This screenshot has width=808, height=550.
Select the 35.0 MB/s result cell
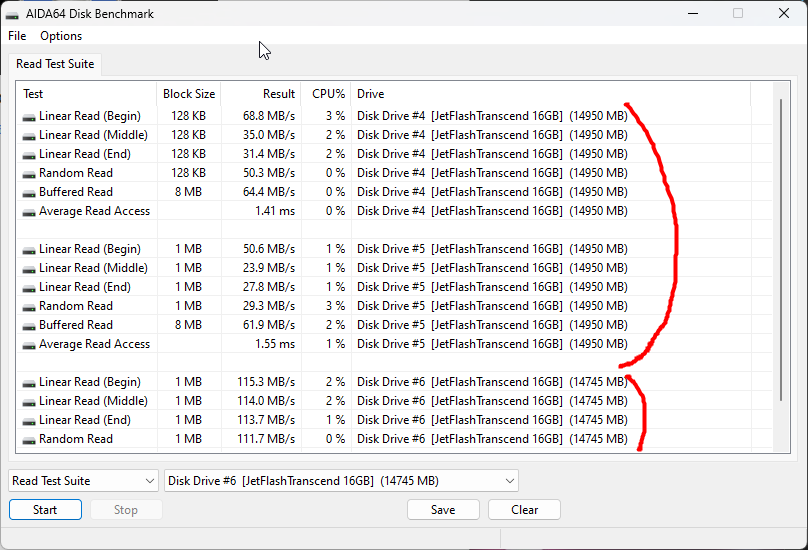pyautogui.click(x=268, y=135)
